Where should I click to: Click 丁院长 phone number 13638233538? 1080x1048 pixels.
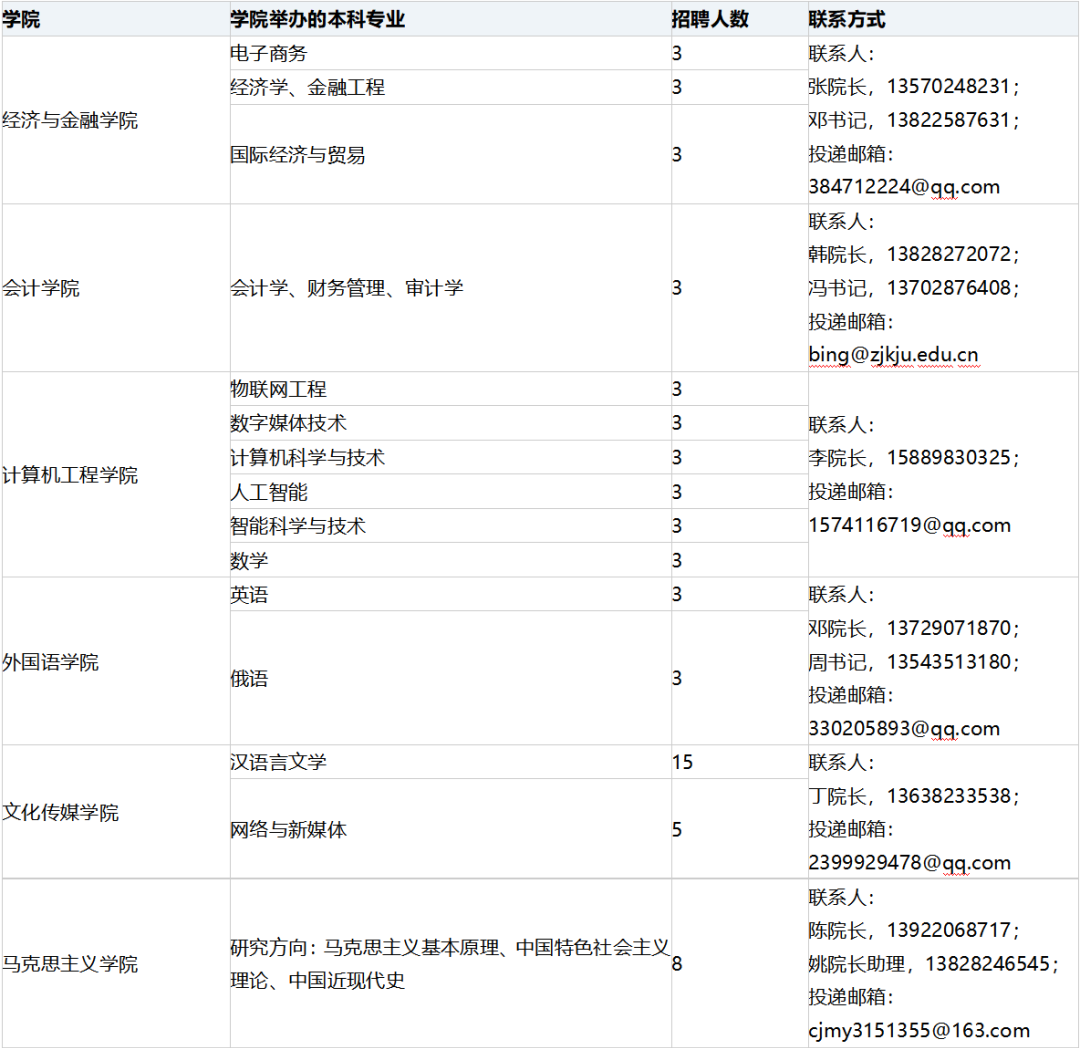pos(948,796)
